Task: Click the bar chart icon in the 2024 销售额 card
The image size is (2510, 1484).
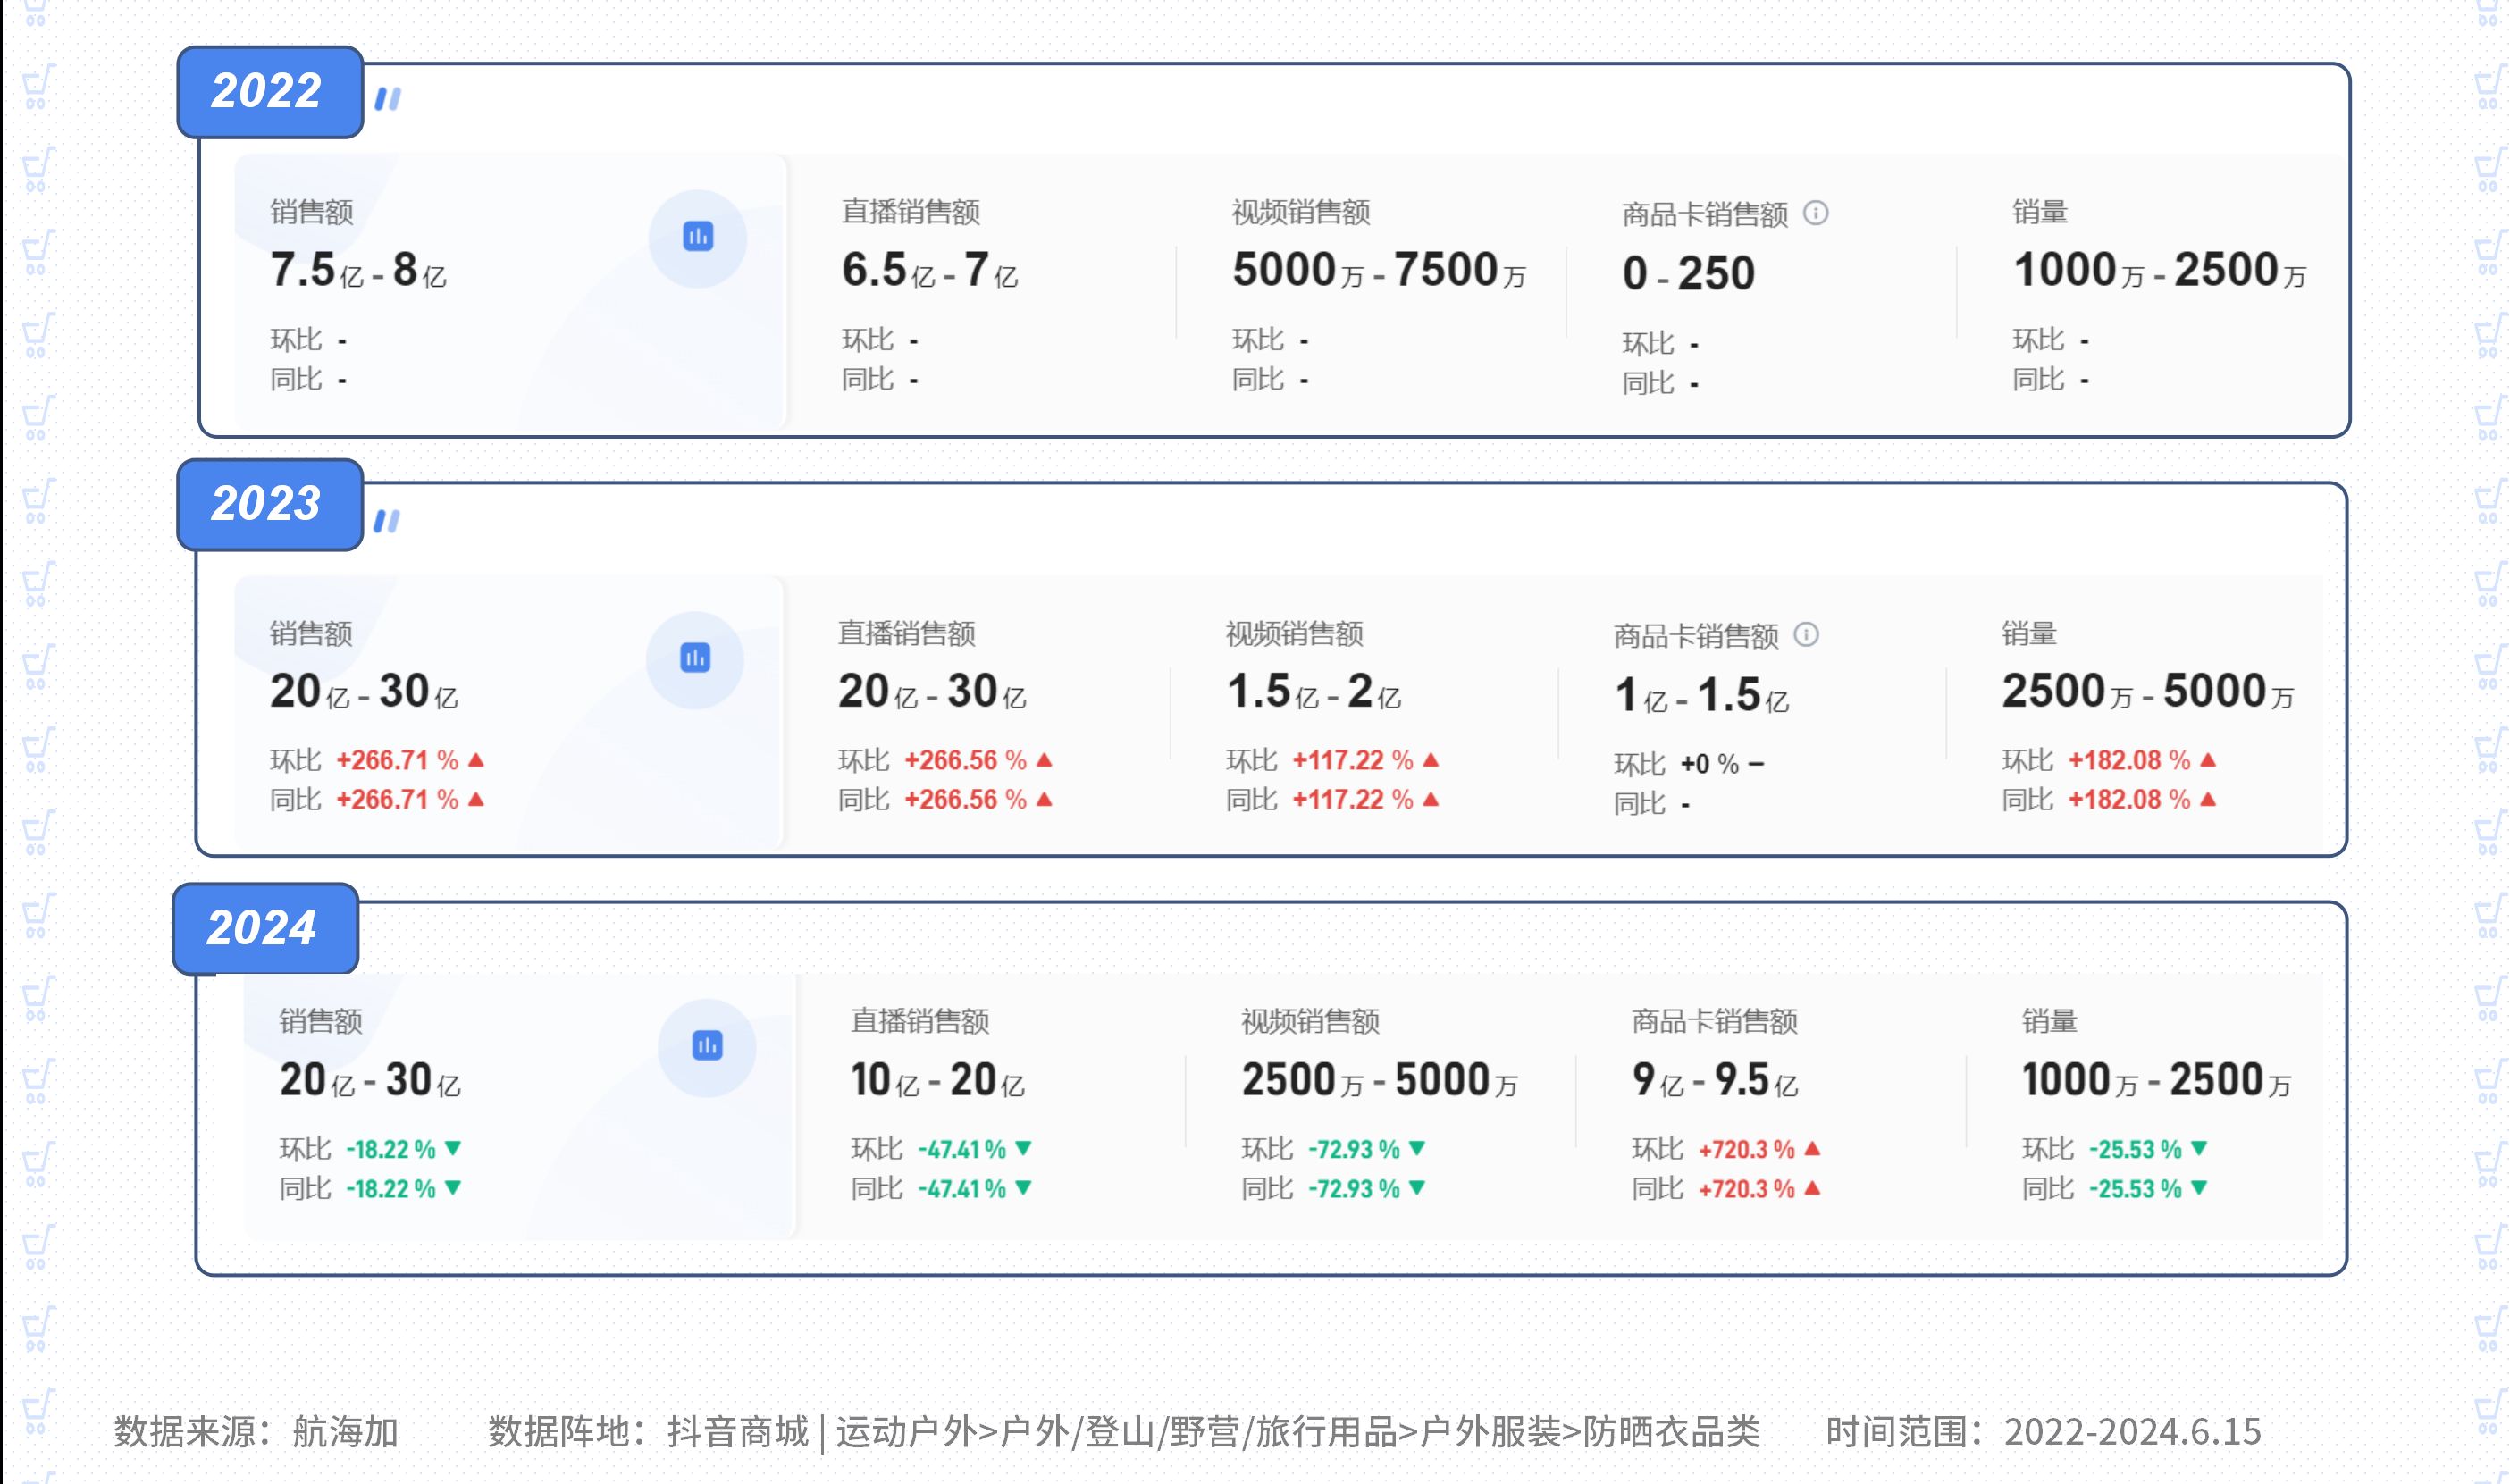Action: click(707, 1046)
